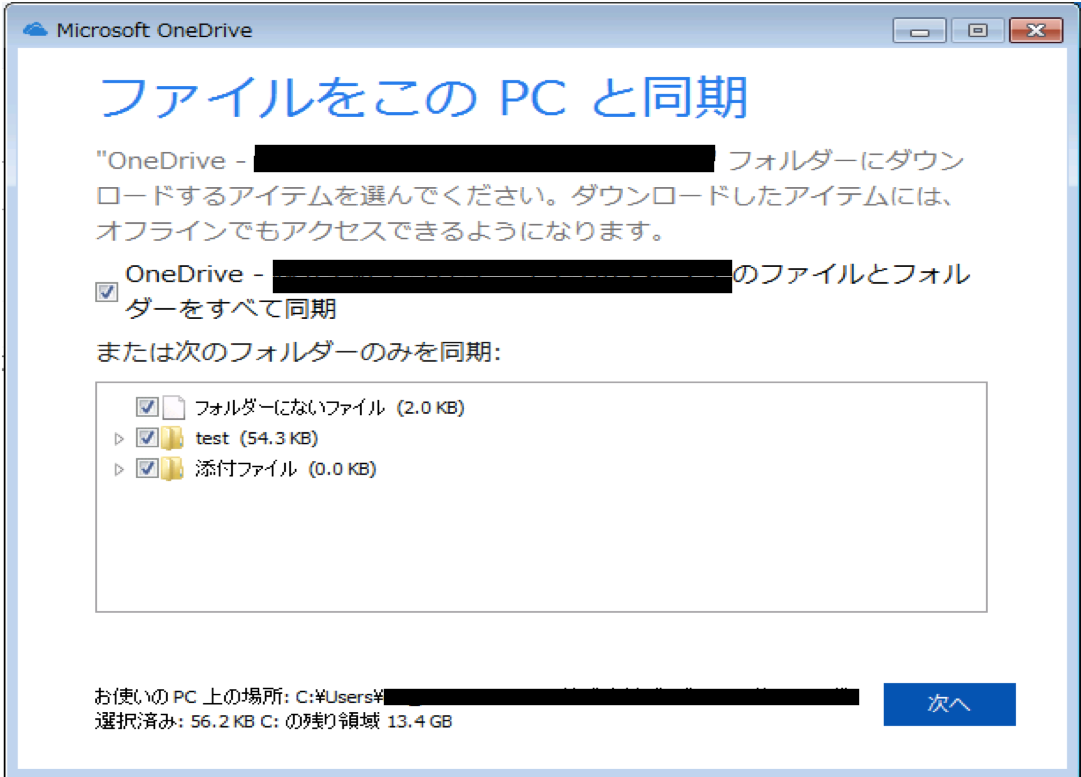Click the のファイルとフォルダーをすべて同期 label text
The height and width of the screenshot is (777, 1081).
click(x=850, y=275)
